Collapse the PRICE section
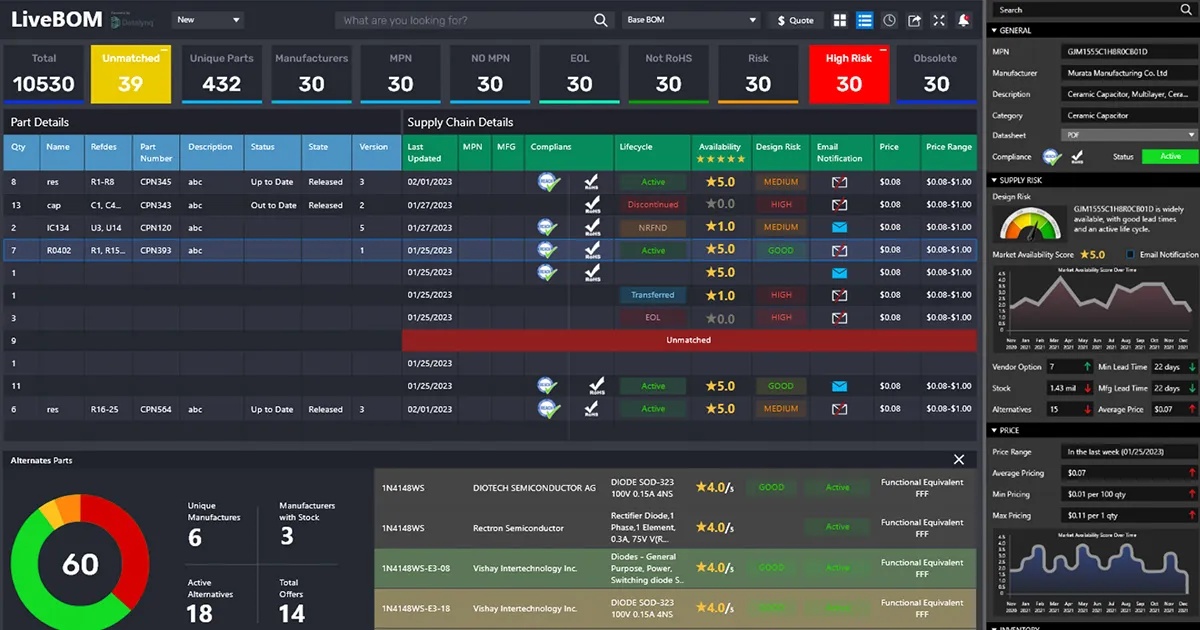Viewport: 1200px width, 630px height. (x=995, y=431)
